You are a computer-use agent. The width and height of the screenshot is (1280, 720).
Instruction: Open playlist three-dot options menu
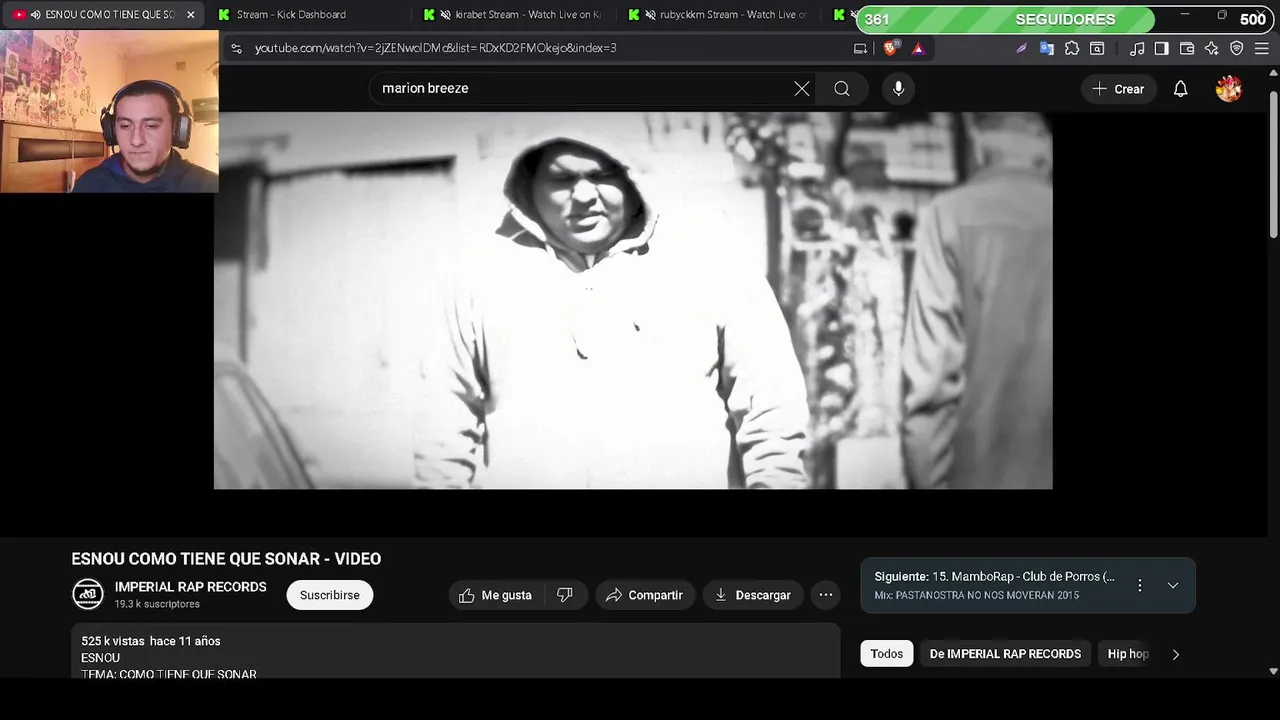coord(1139,585)
